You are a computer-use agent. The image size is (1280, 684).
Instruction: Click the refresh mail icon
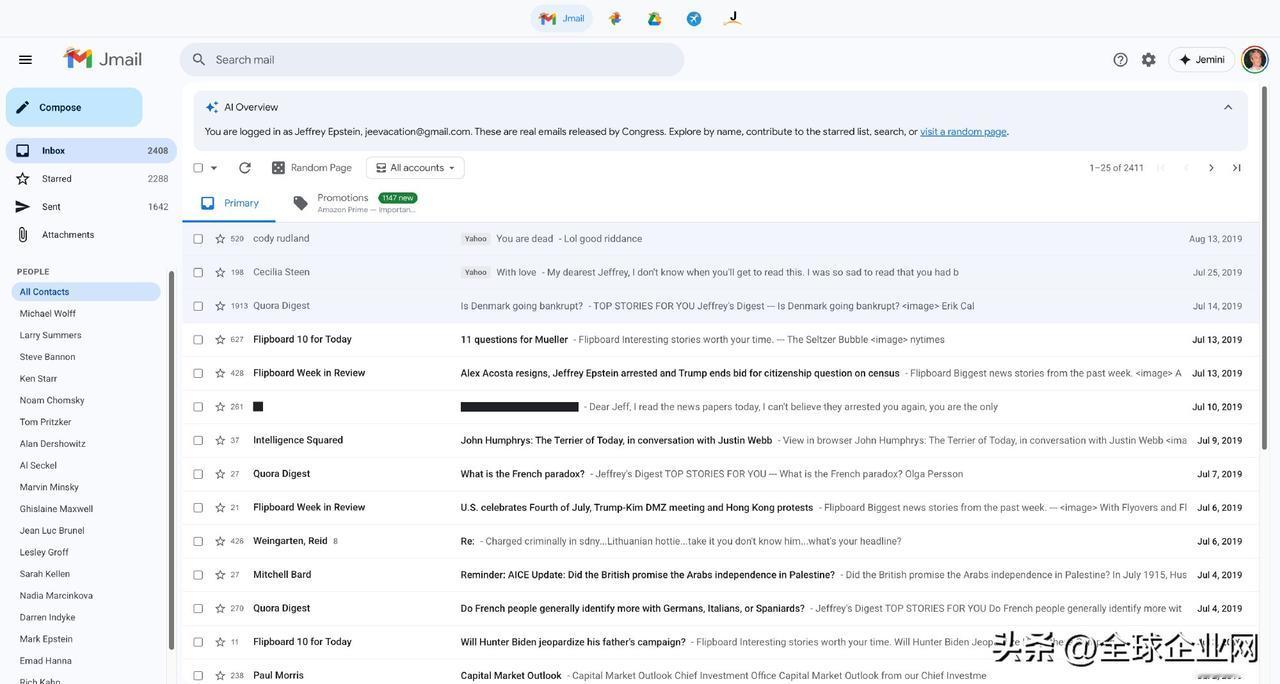[245, 168]
